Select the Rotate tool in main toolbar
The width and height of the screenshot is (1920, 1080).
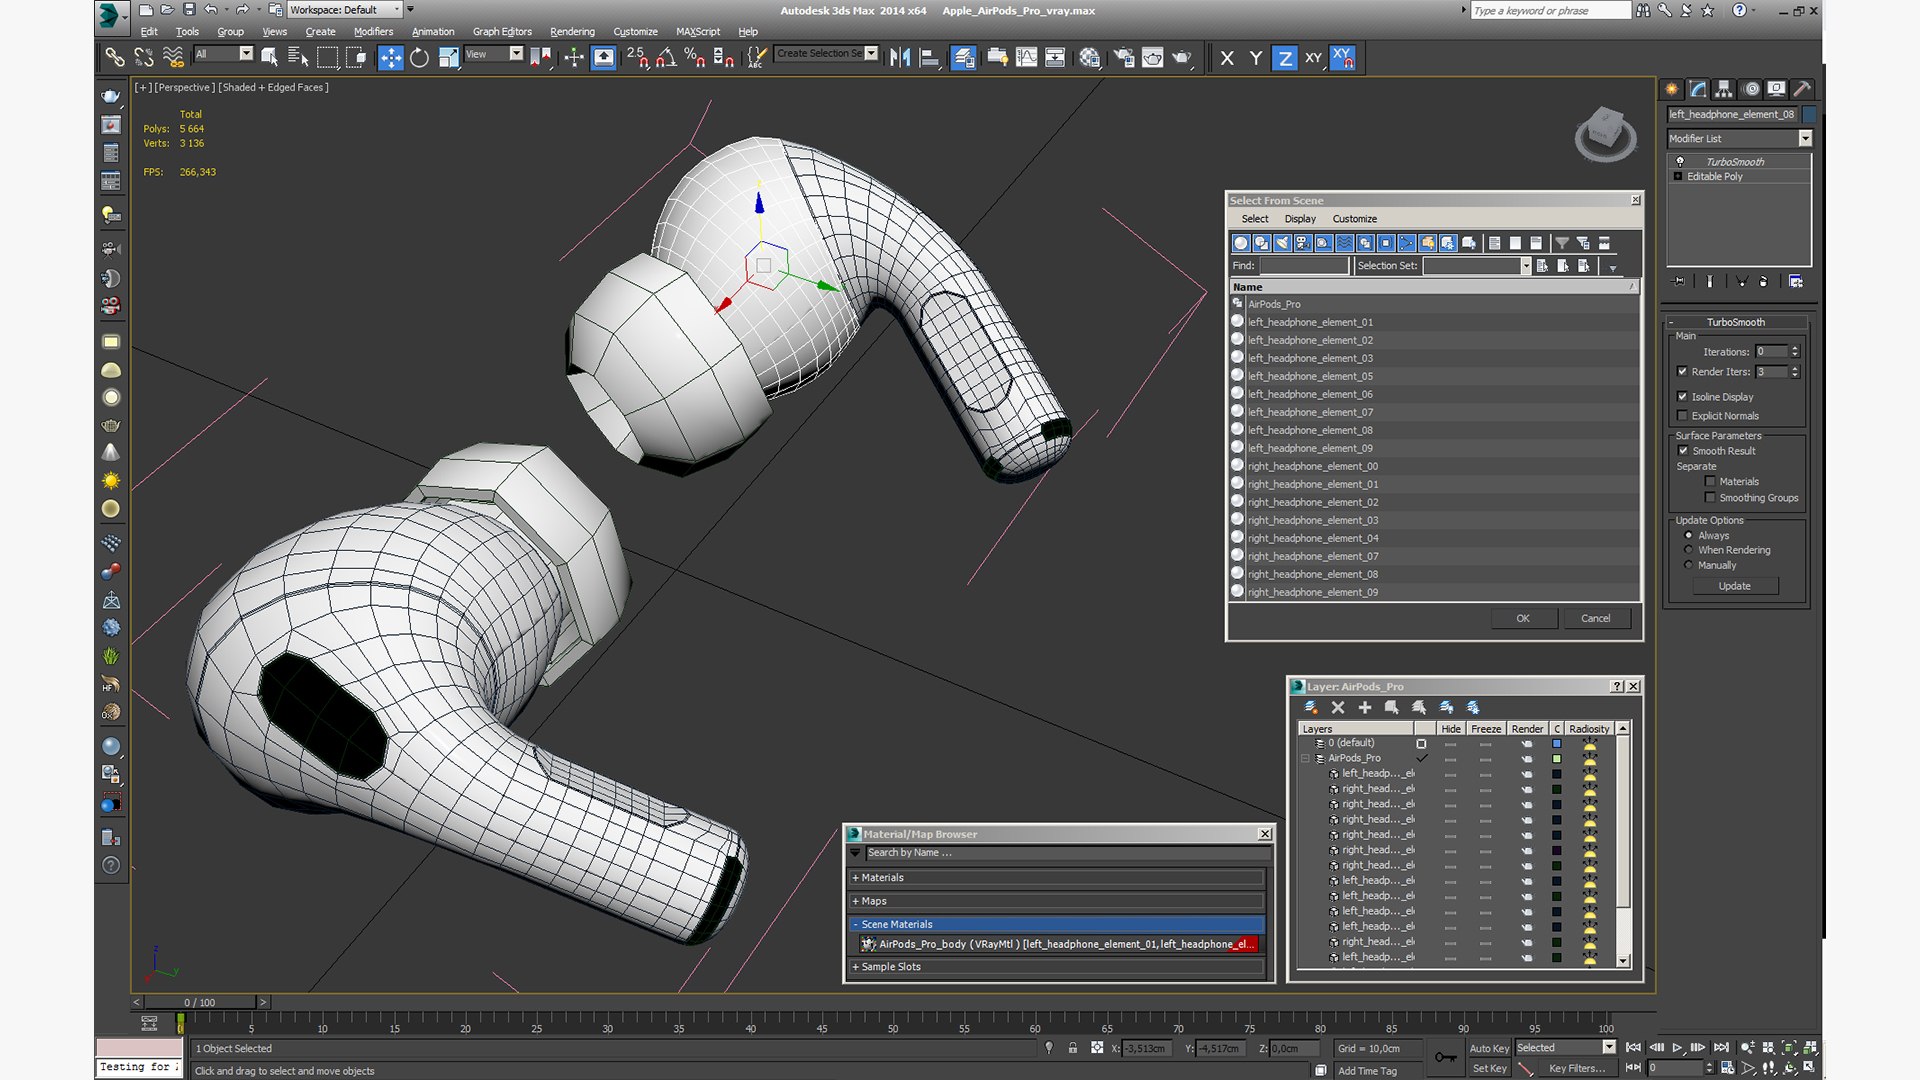(x=419, y=58)
